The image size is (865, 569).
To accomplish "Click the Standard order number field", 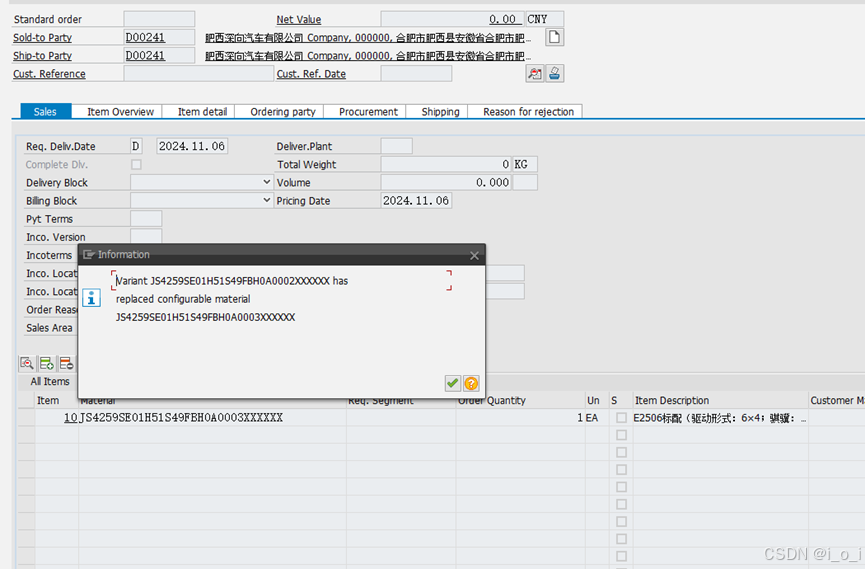I will pyautogui.click(x=159, y=19).
